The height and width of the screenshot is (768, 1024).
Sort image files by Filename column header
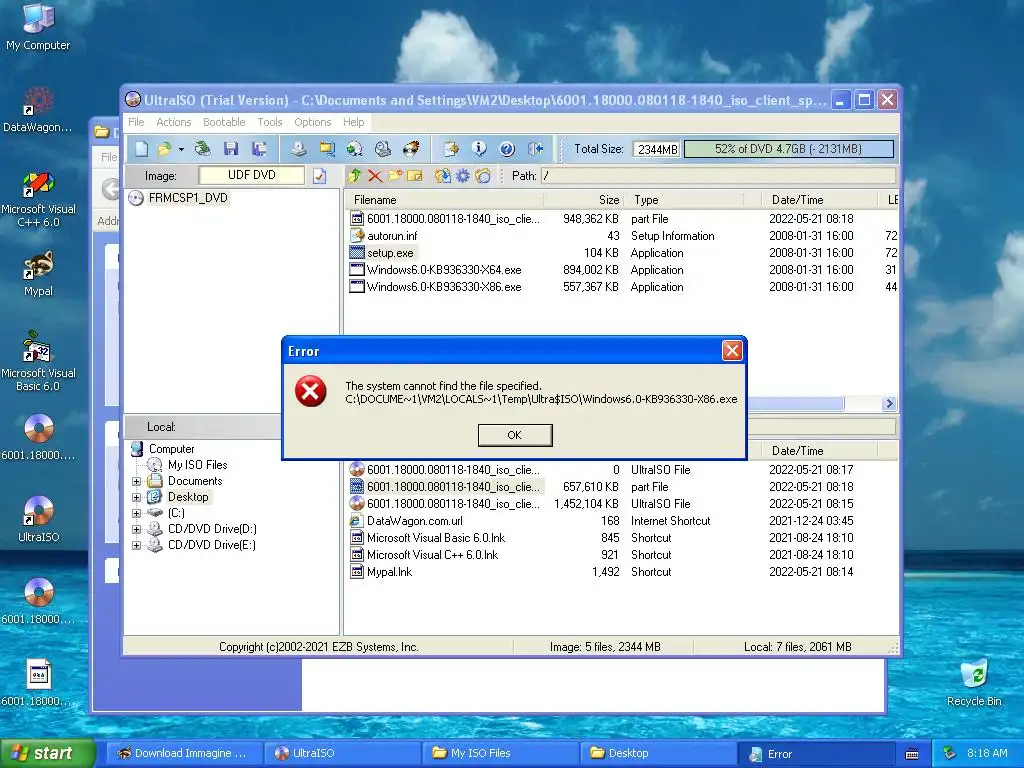point(444,200)
